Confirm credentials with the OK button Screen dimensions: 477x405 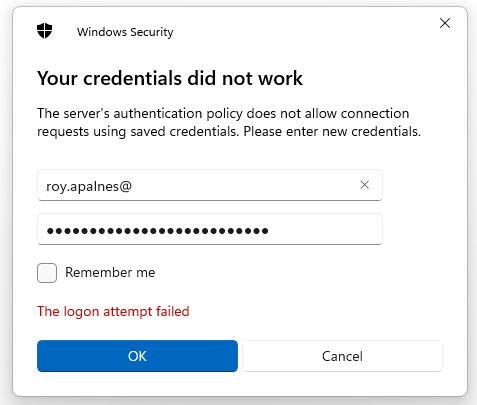pyautogui.click(x=137, y=356)
